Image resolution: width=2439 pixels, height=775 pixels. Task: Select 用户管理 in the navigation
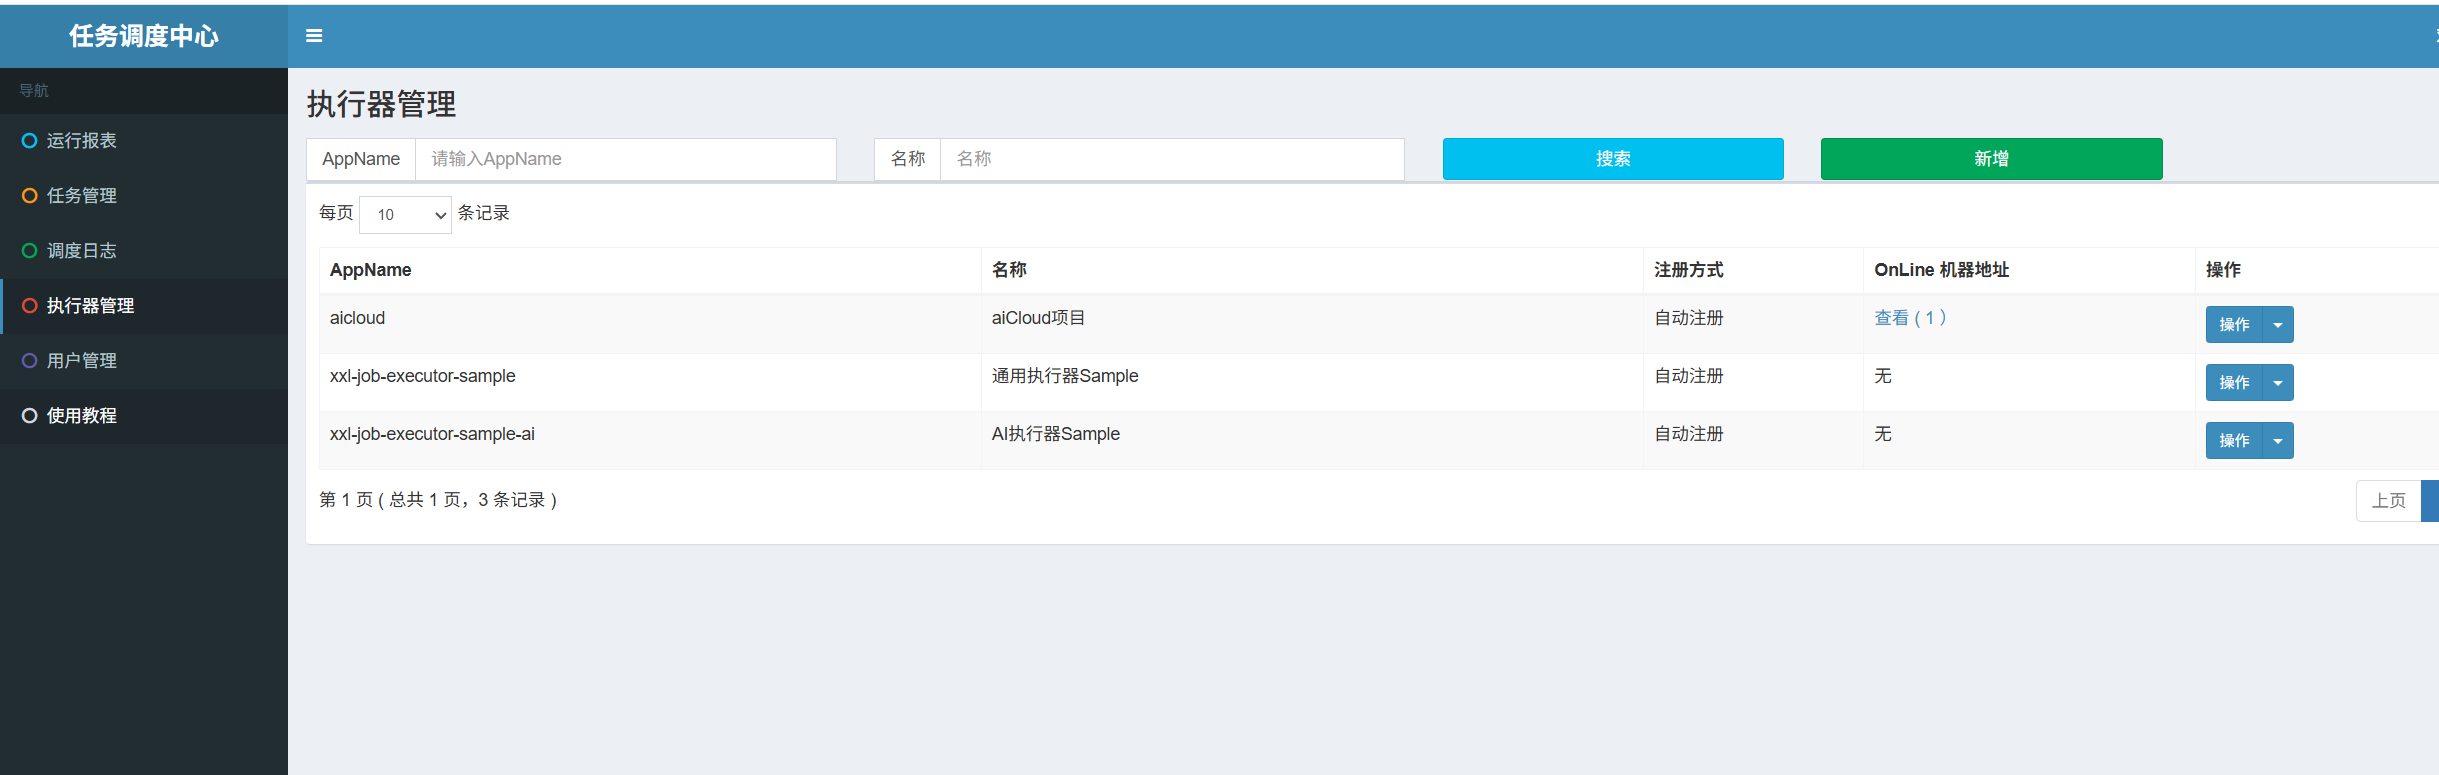tap(144, 361)
